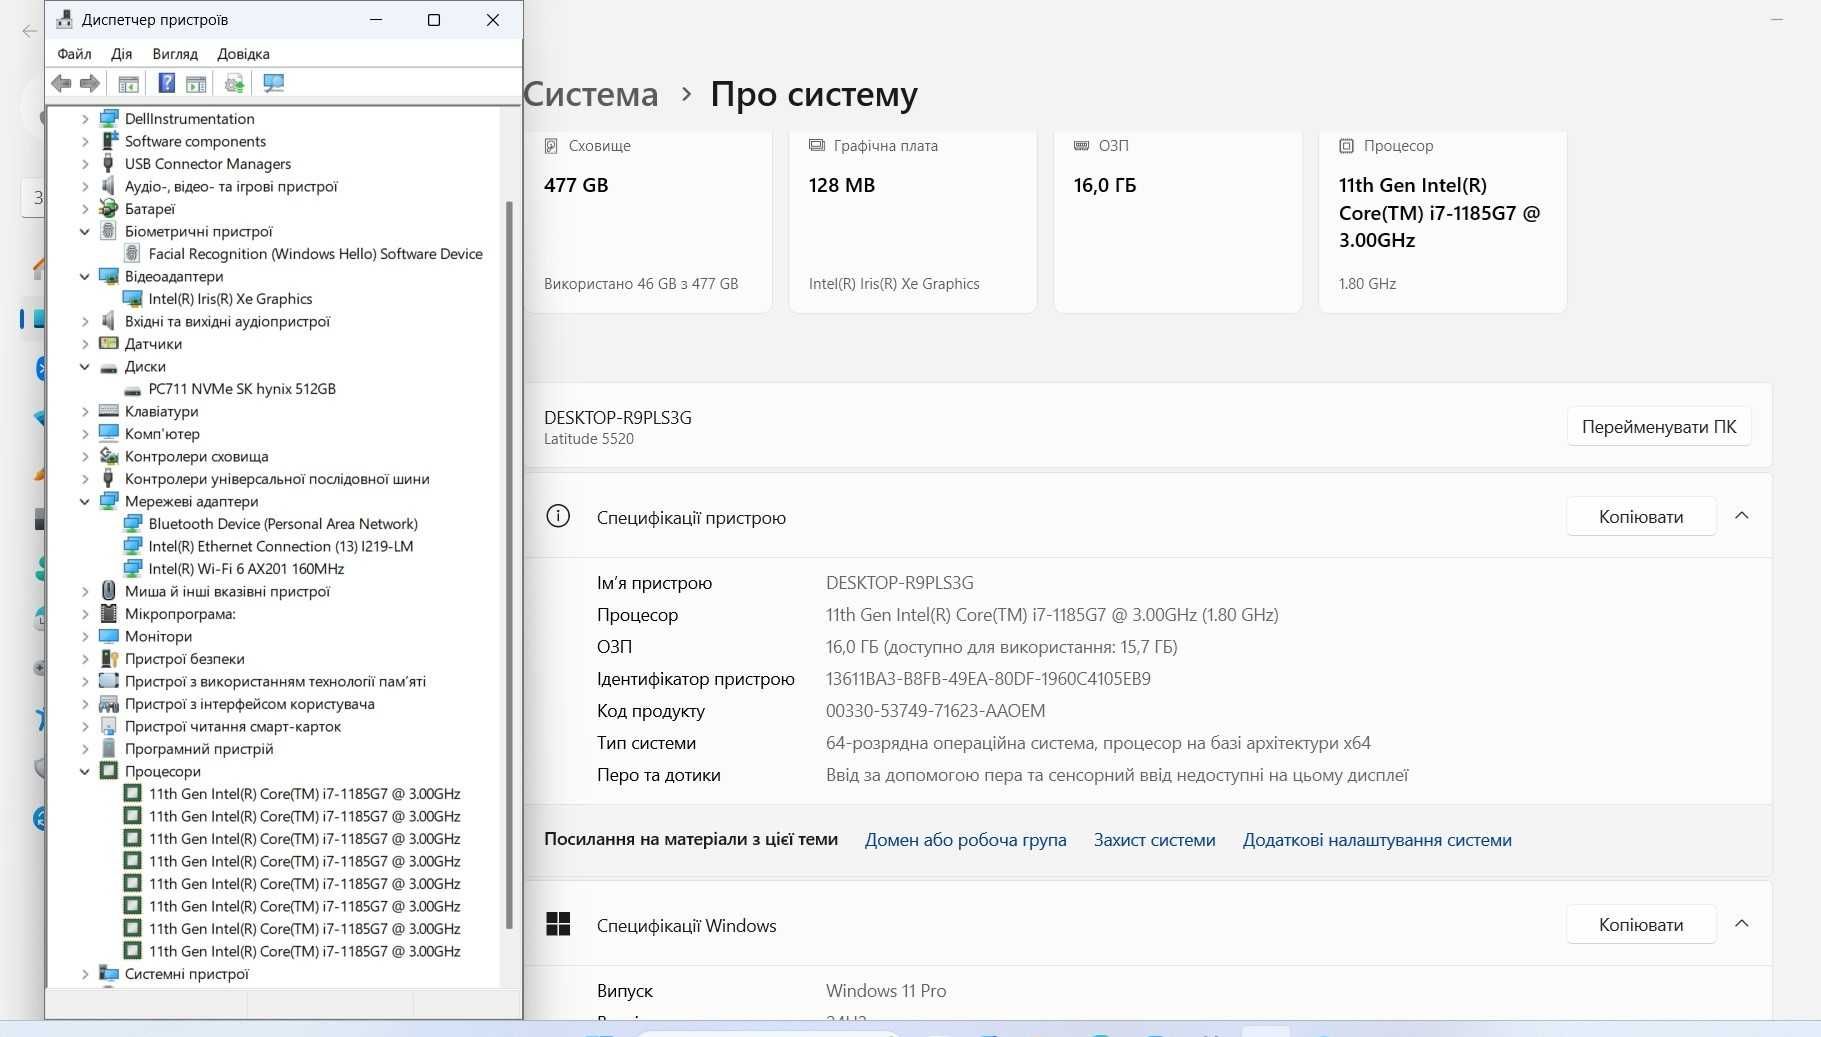Scan for hardware changes with the monitor icon
Viewport: 1821px width, 1037px height.
273,84
